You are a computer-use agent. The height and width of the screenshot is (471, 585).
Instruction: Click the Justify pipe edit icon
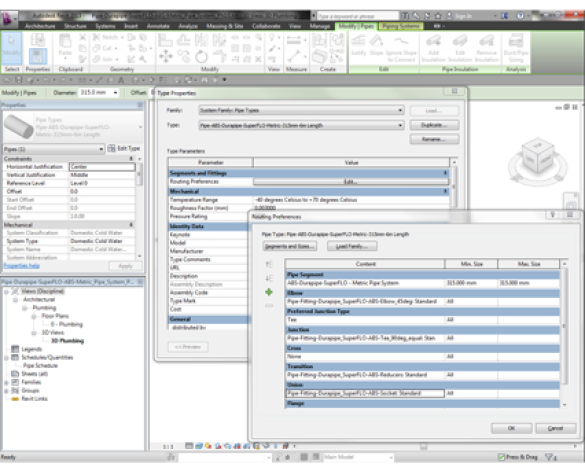[x=358, y=45]
